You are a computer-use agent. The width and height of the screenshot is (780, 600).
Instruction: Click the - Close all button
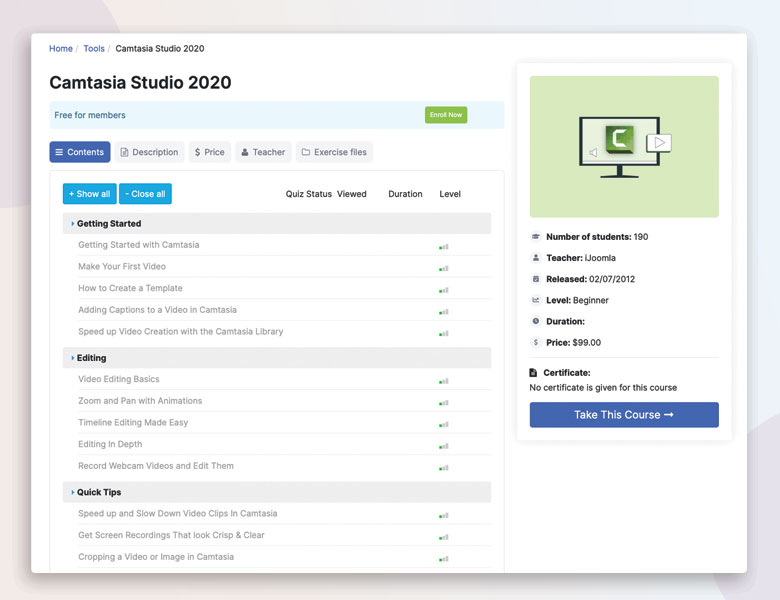coord(145,194)
